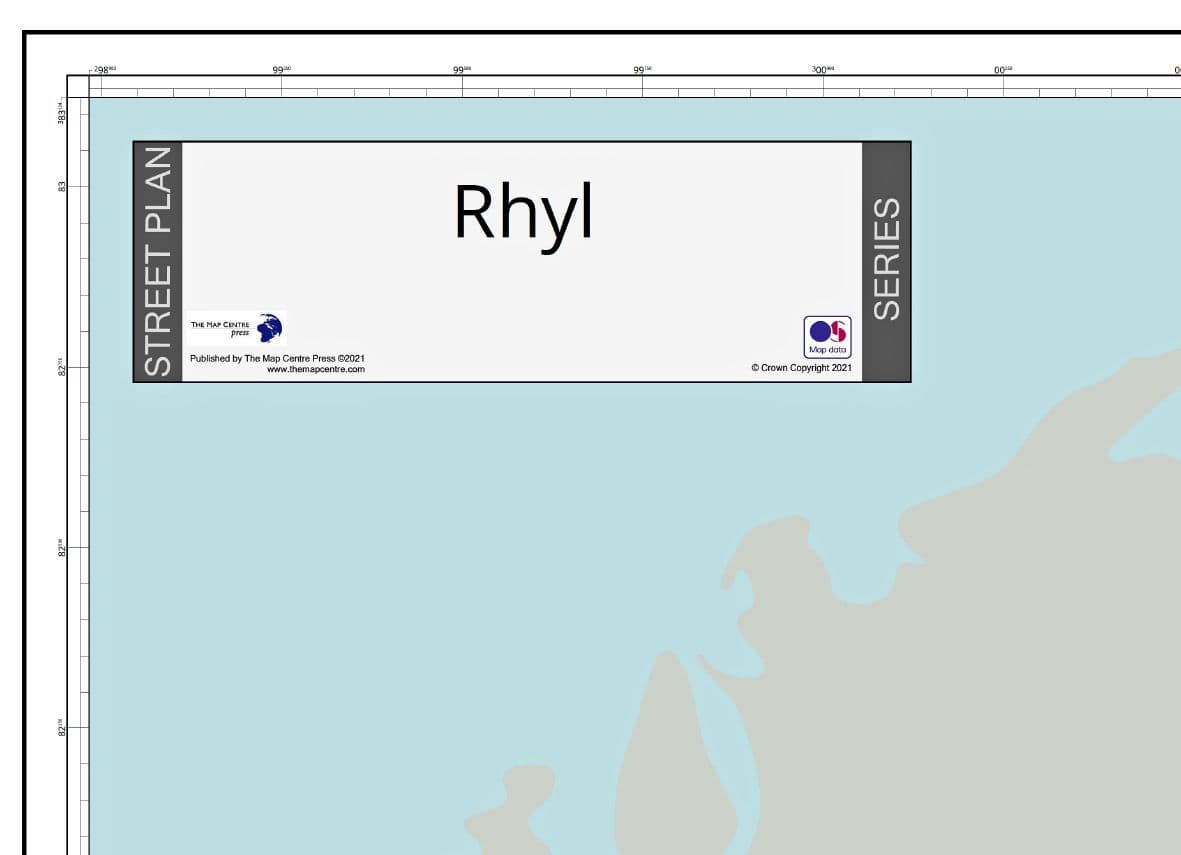This screenshot has height=855, width=1181.
Task: Select the magenta S in the OS logo
Action: [838, 330]
